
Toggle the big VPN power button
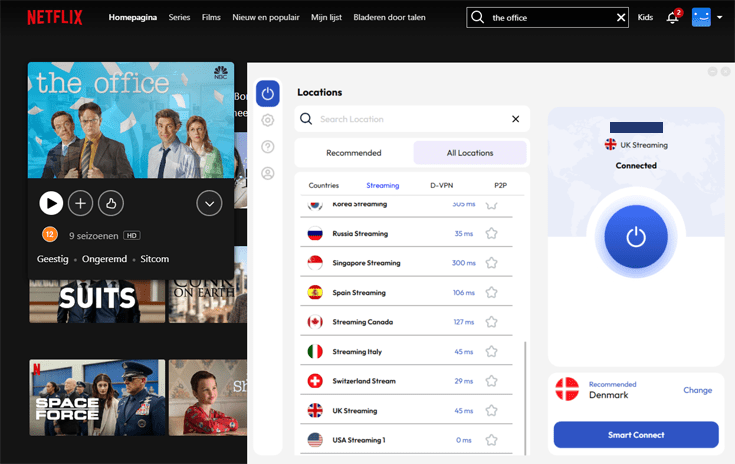(636, 237)
